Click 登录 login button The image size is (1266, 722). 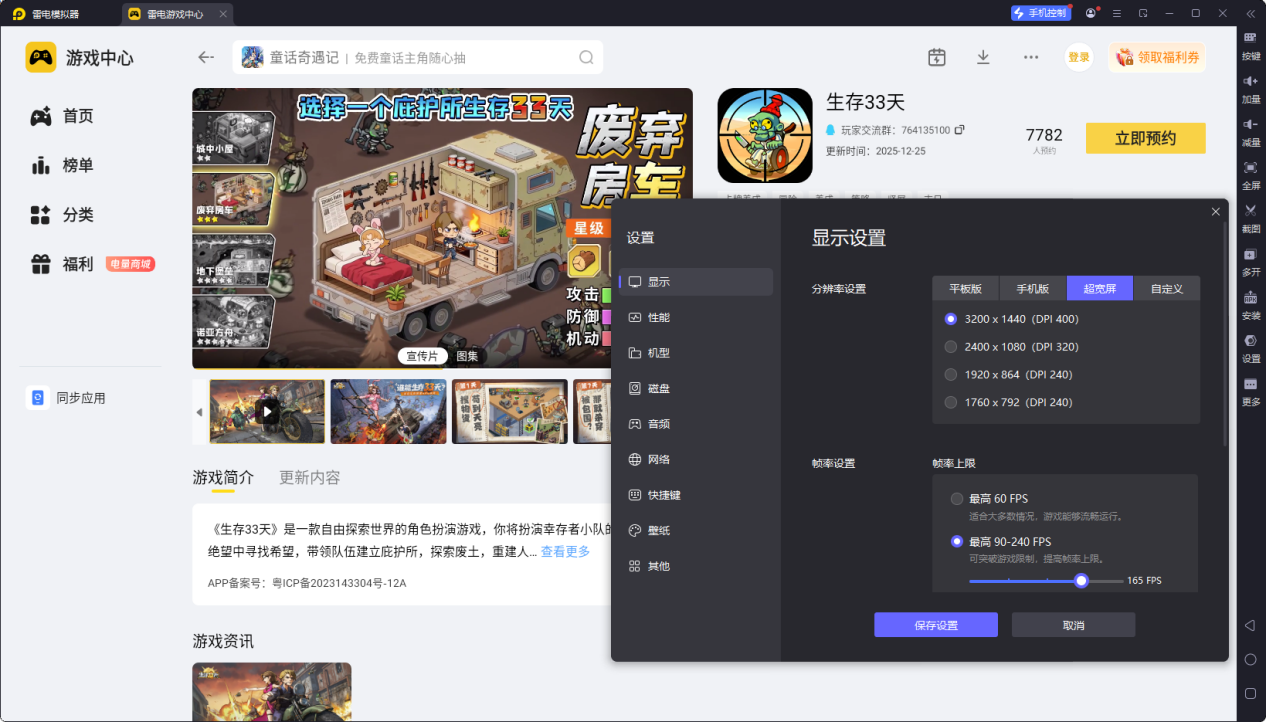[x=1079, y=57]
